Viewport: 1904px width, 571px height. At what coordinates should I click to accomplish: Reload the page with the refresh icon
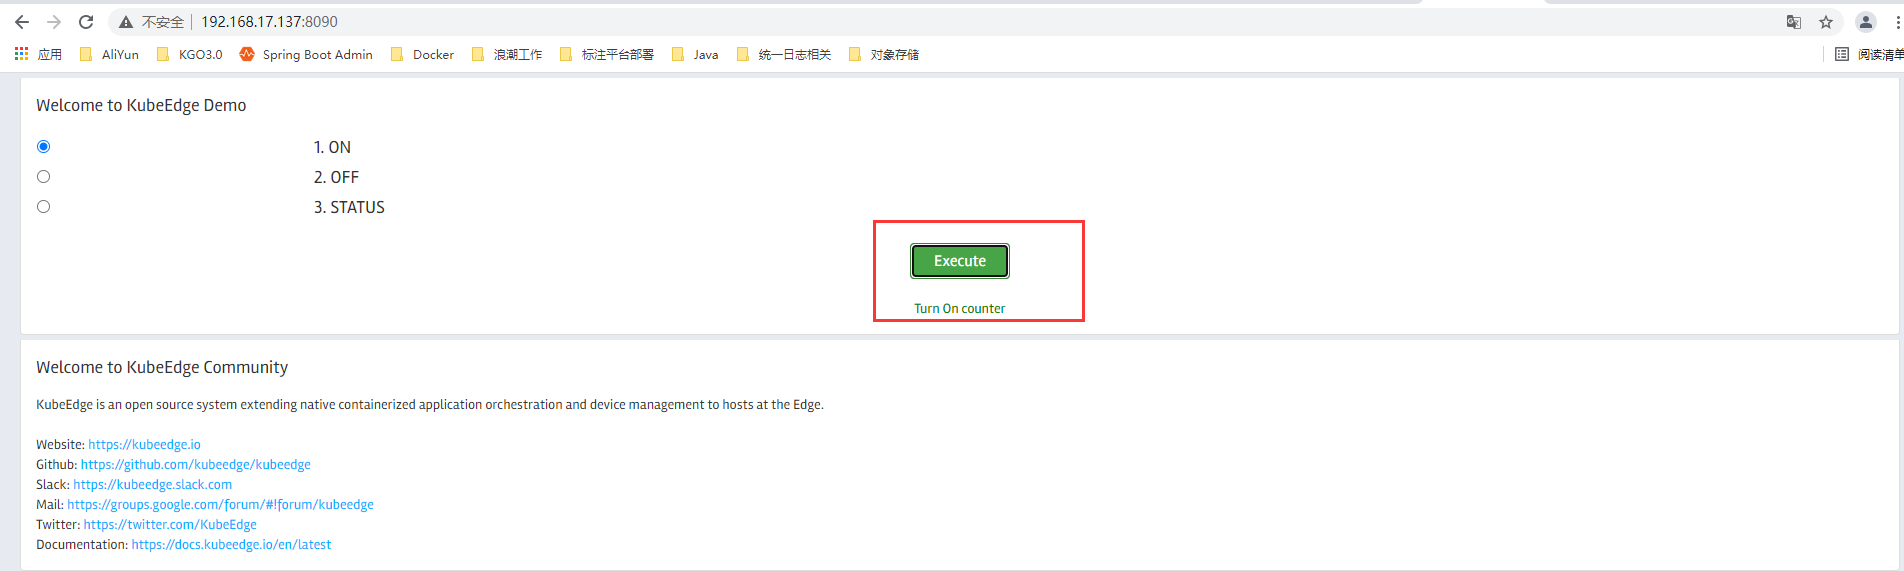[86, 22]
